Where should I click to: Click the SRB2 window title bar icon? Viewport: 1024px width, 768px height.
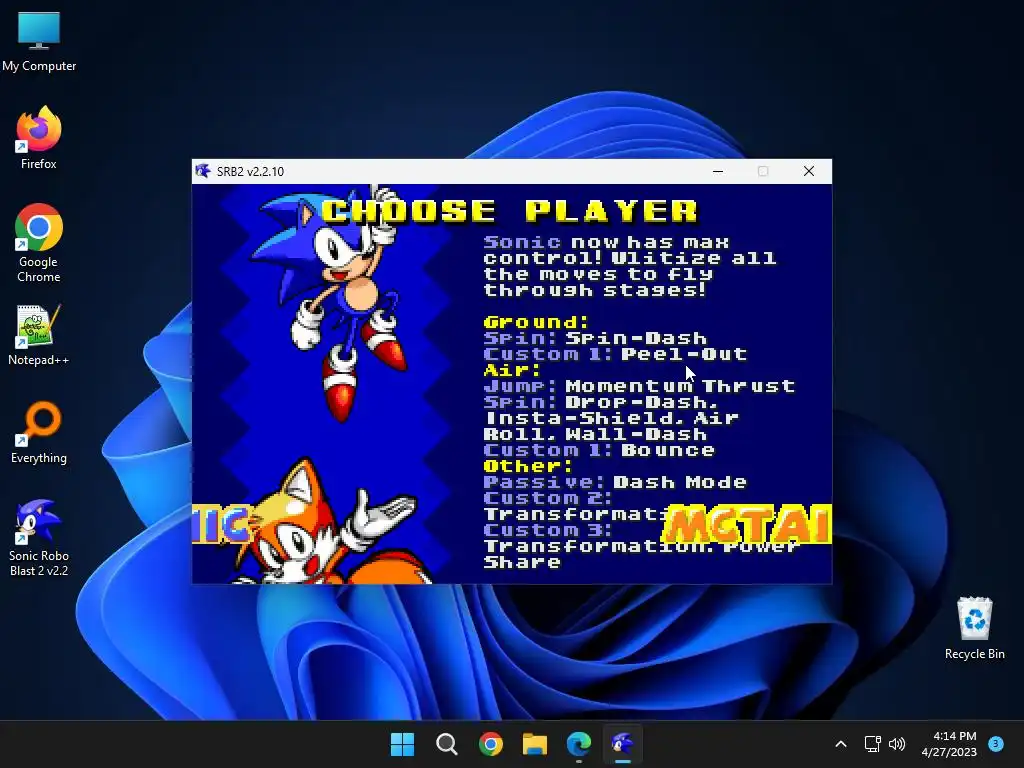[x=203, y=171]
